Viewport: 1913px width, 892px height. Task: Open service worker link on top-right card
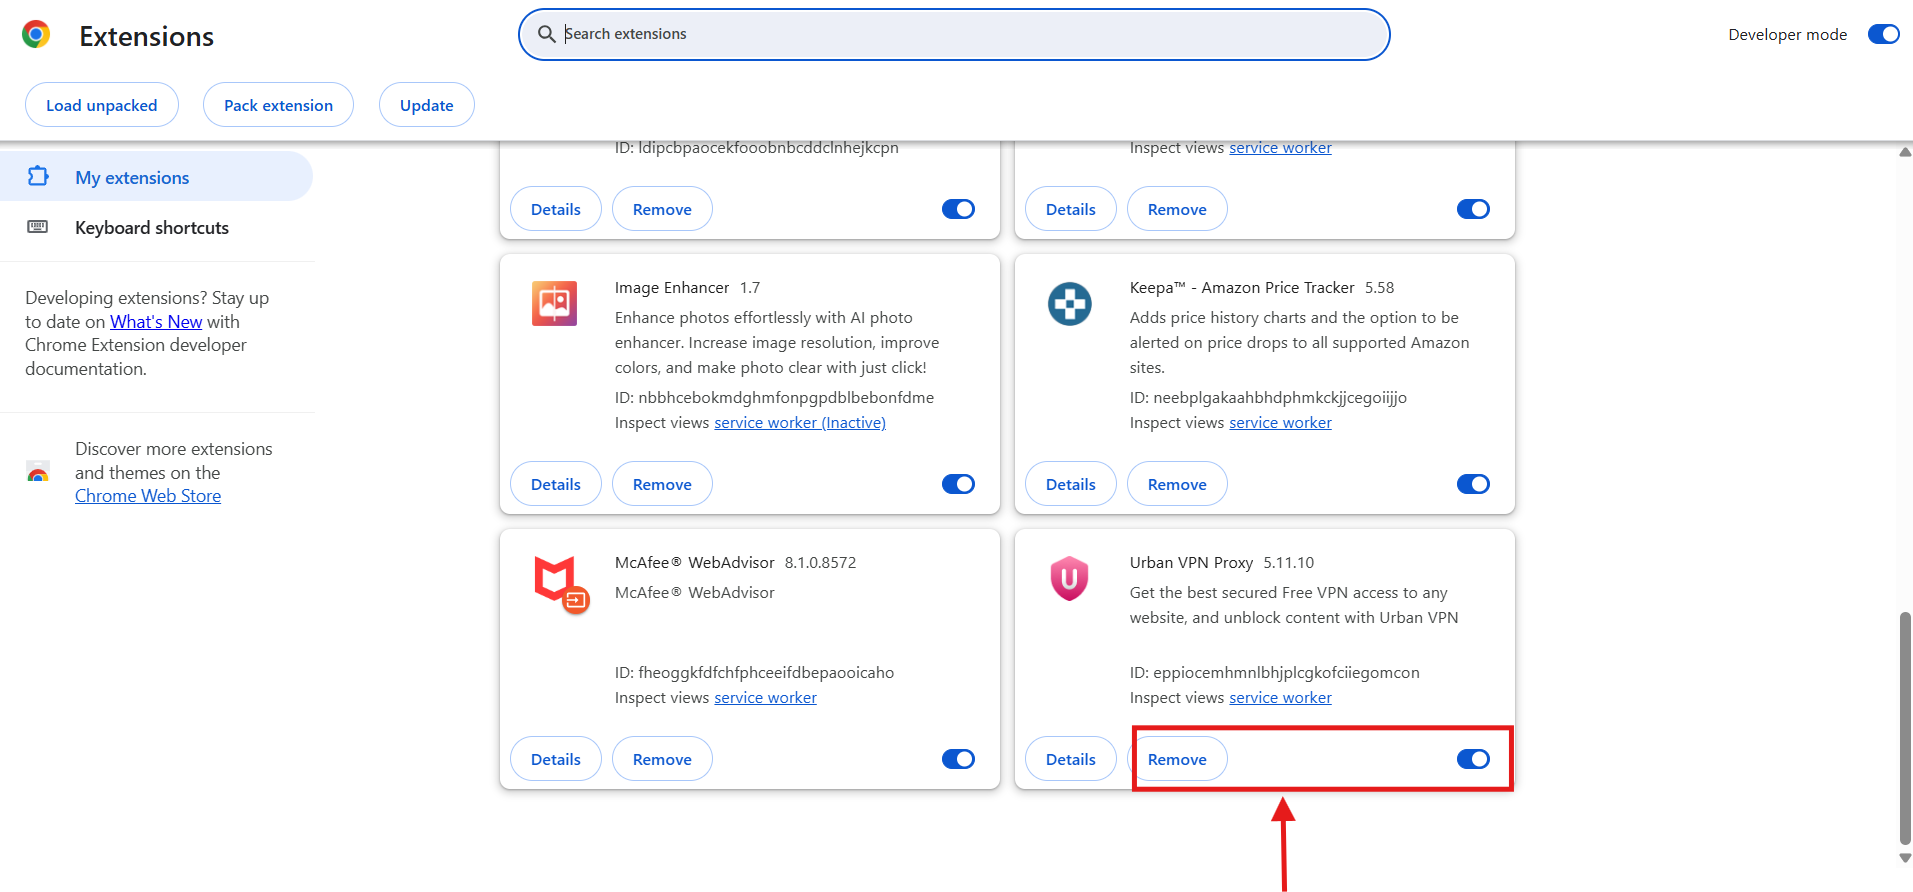(1280, 147)
